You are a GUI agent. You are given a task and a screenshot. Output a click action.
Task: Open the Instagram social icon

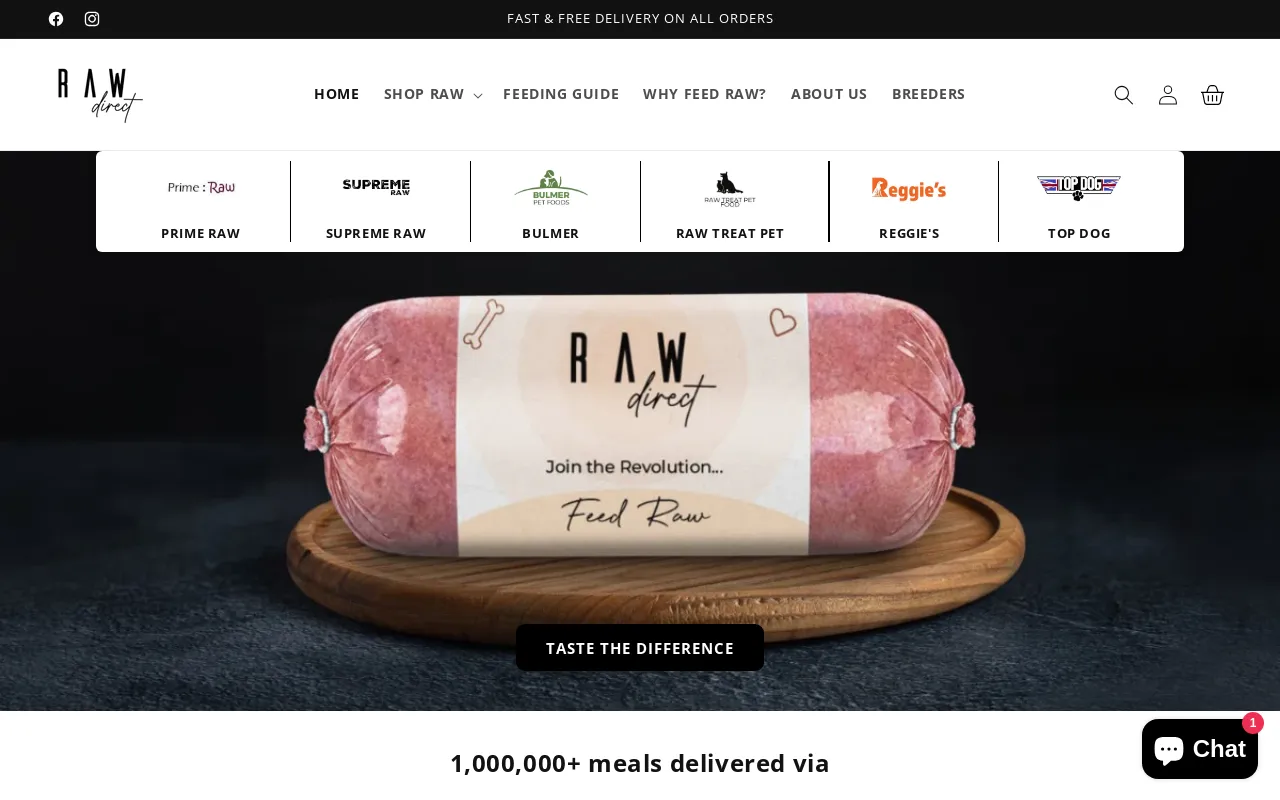point(92,19)
